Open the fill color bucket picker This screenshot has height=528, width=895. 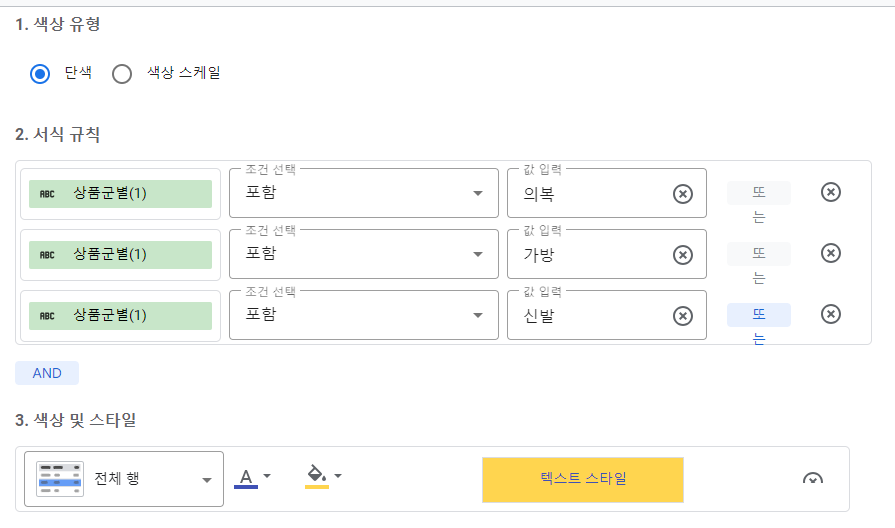[x=323, y=477]
